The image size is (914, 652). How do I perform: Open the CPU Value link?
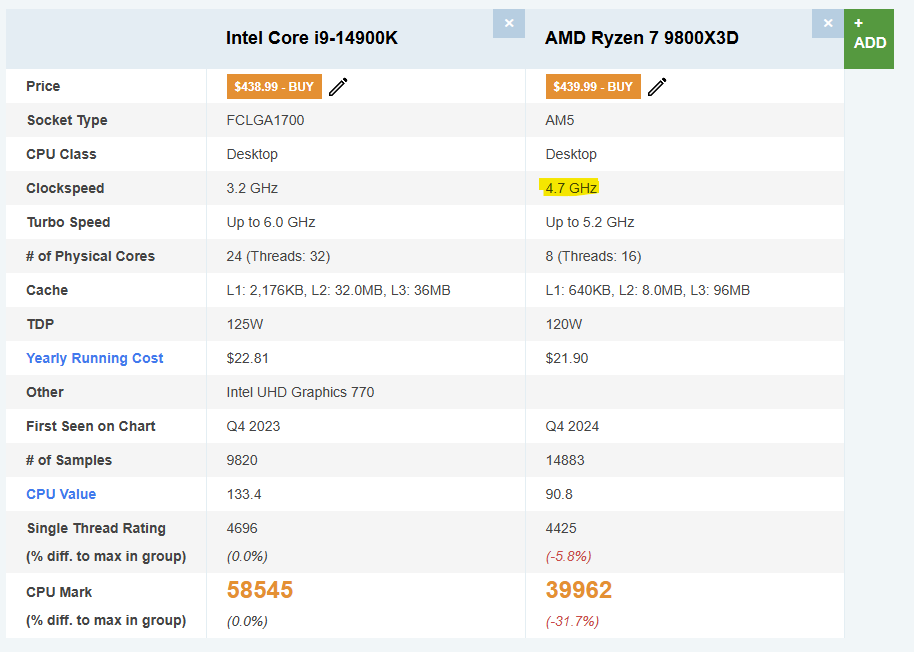click(x=61, y=494)
